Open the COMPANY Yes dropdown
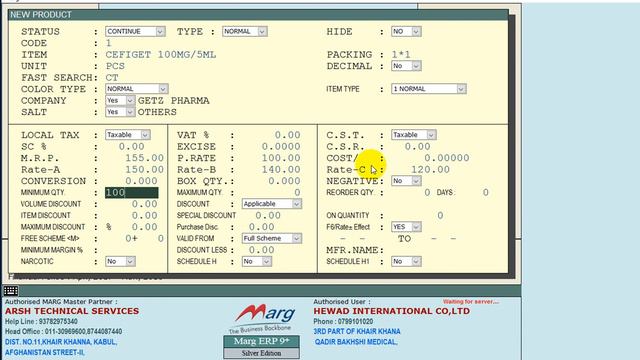The image size is (640, 360). point(120,100)
